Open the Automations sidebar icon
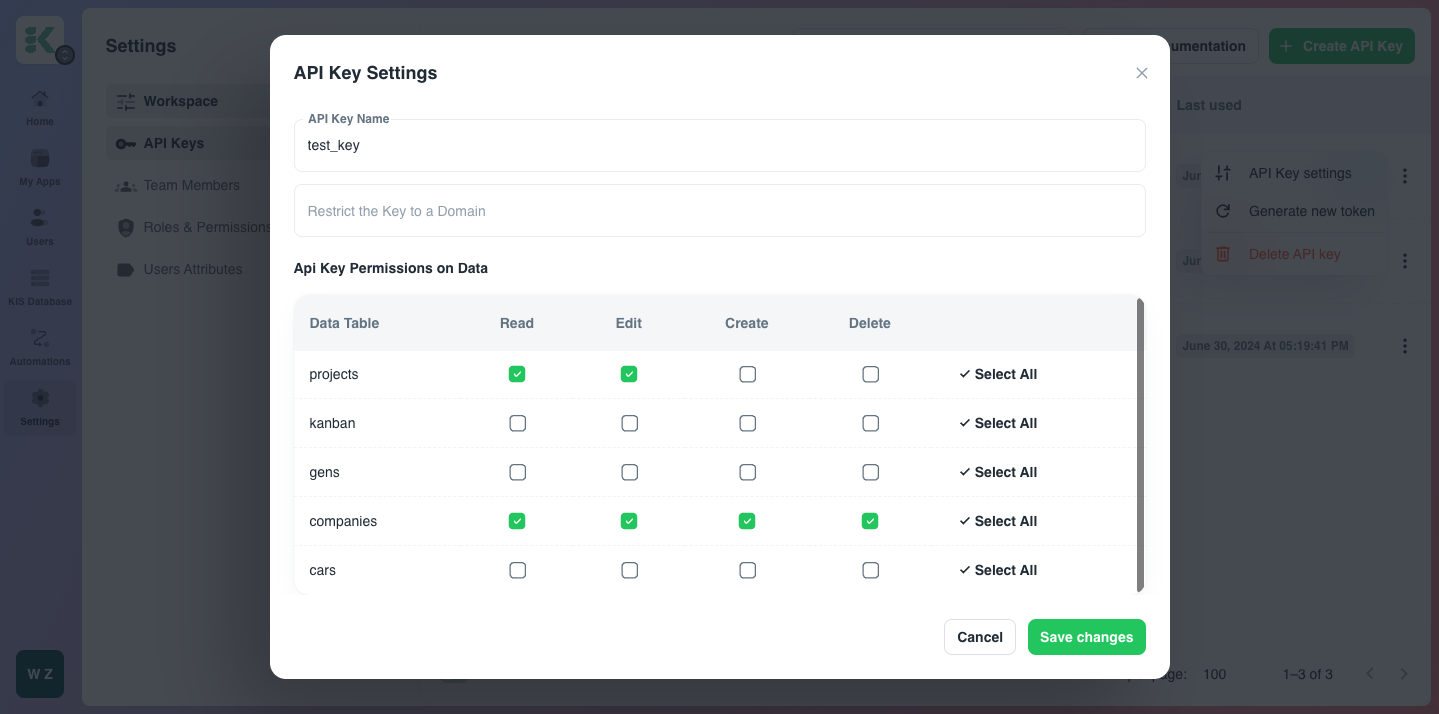The height and width of the screenshot is (714, 1439). [40, 339]
